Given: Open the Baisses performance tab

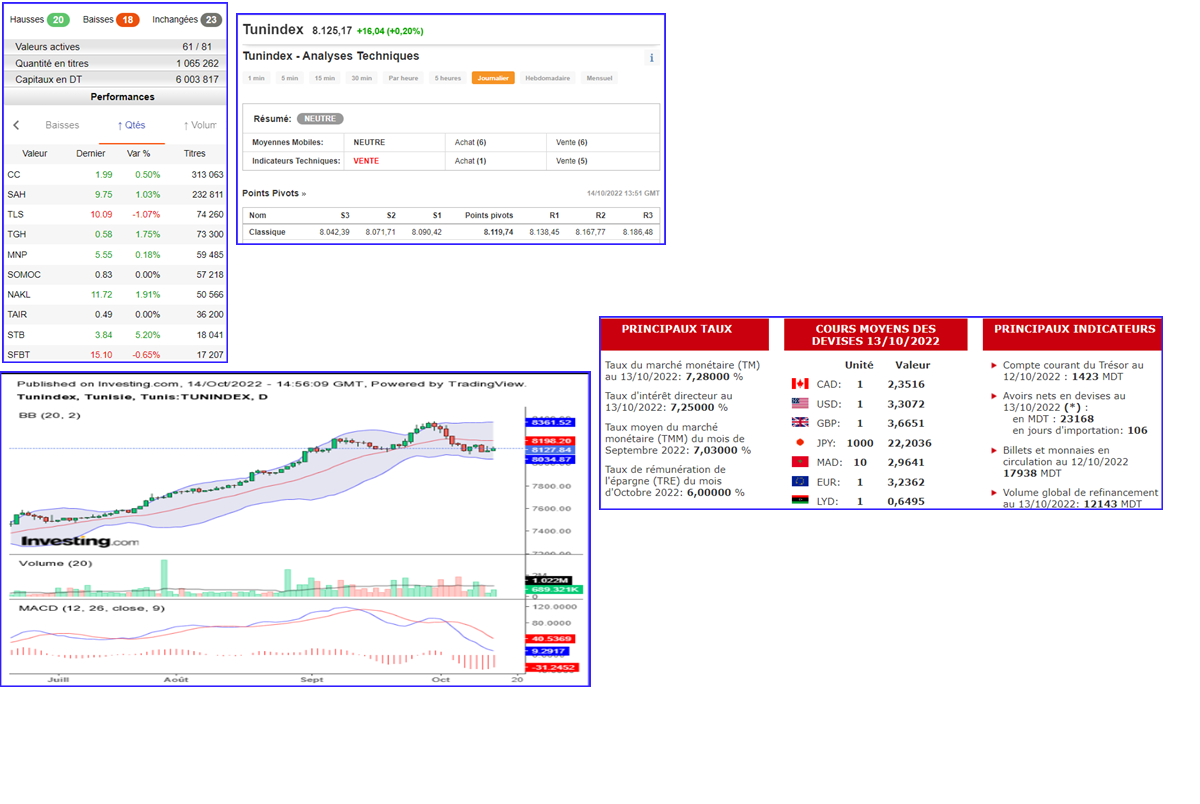Looking at the screenshot, I should pyautogui.click(x=62, y=126).
